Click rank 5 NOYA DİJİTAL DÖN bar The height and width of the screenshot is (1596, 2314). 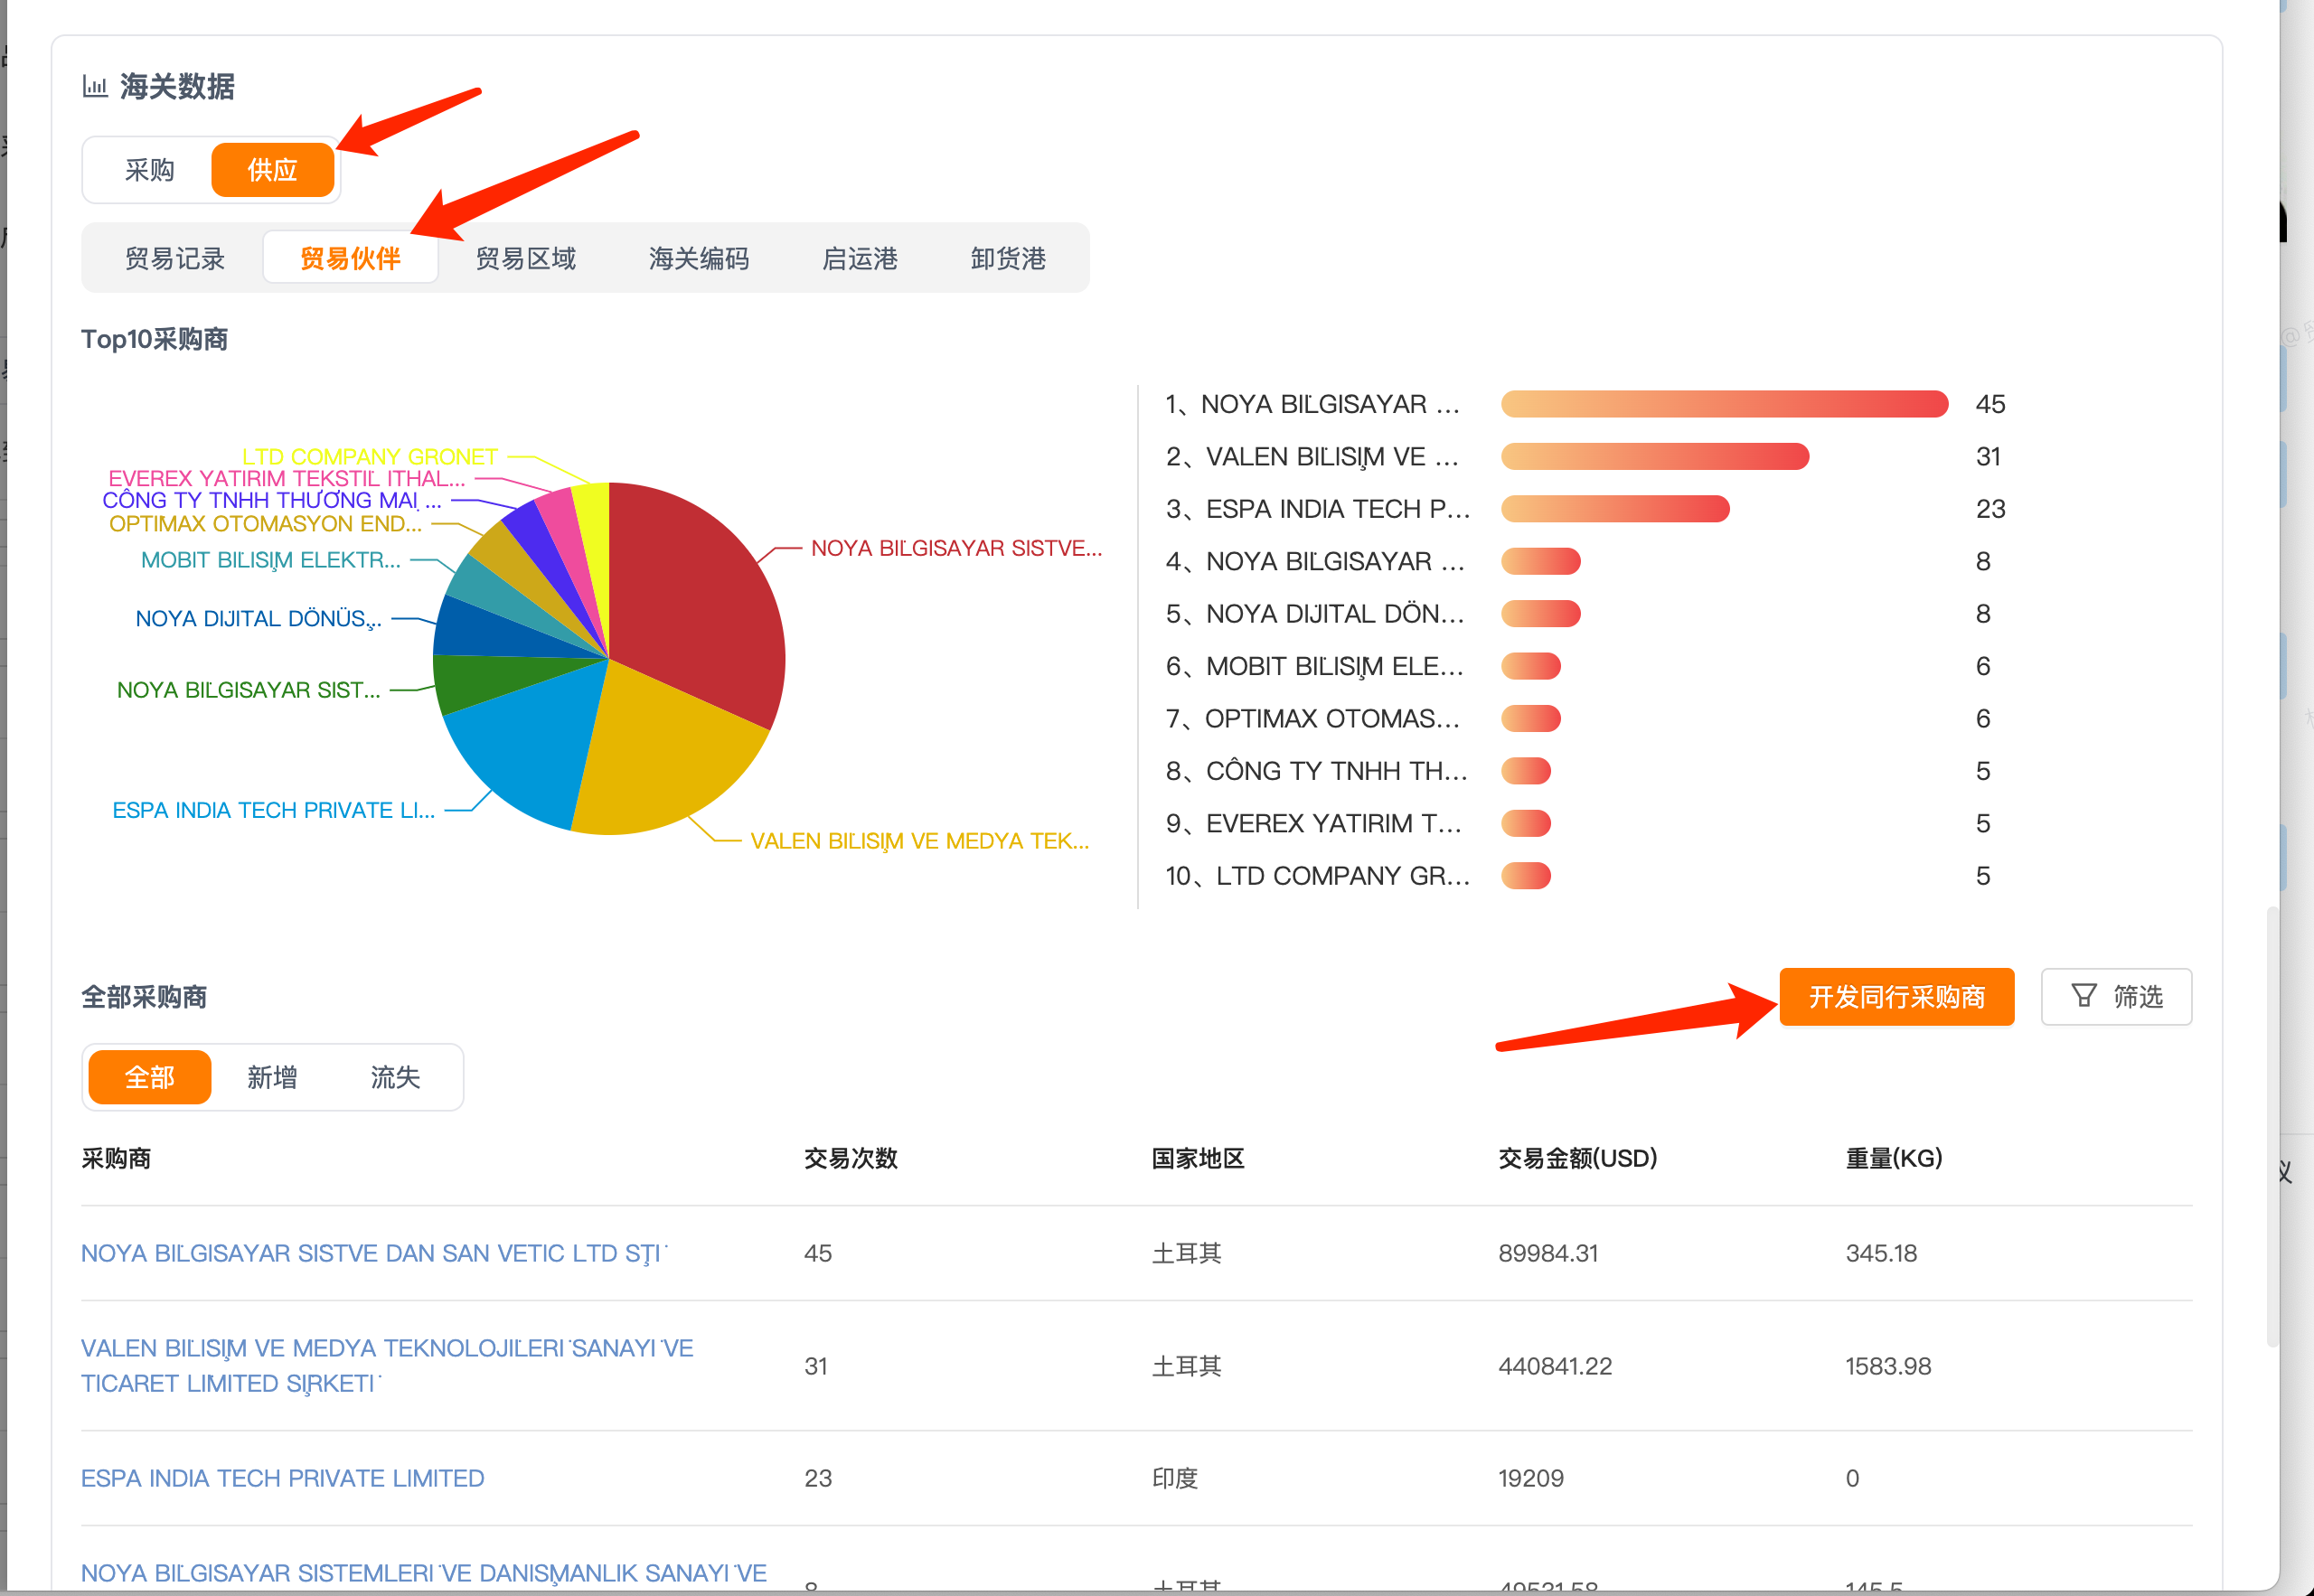pyautogui.click(x=1541, y=613)
